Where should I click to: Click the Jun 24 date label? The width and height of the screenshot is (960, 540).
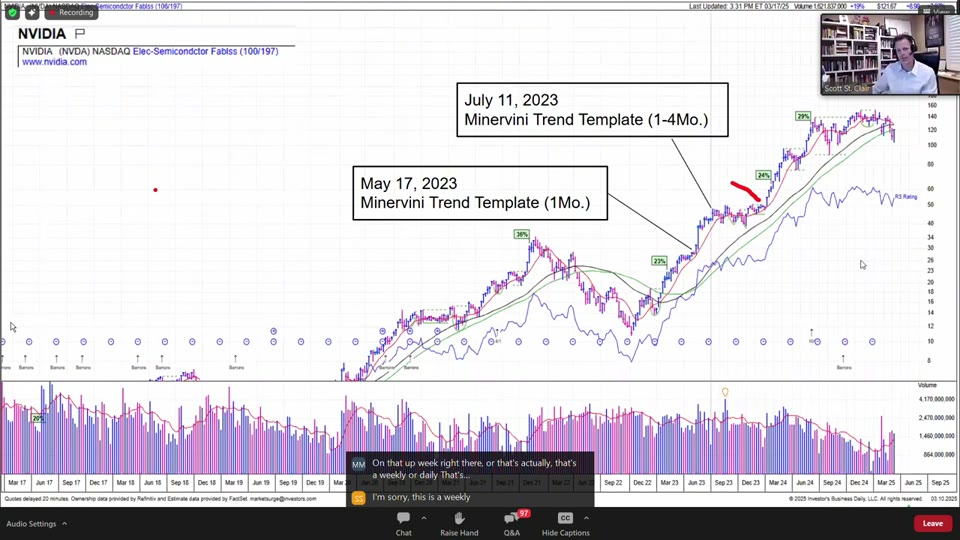[805, 482]
